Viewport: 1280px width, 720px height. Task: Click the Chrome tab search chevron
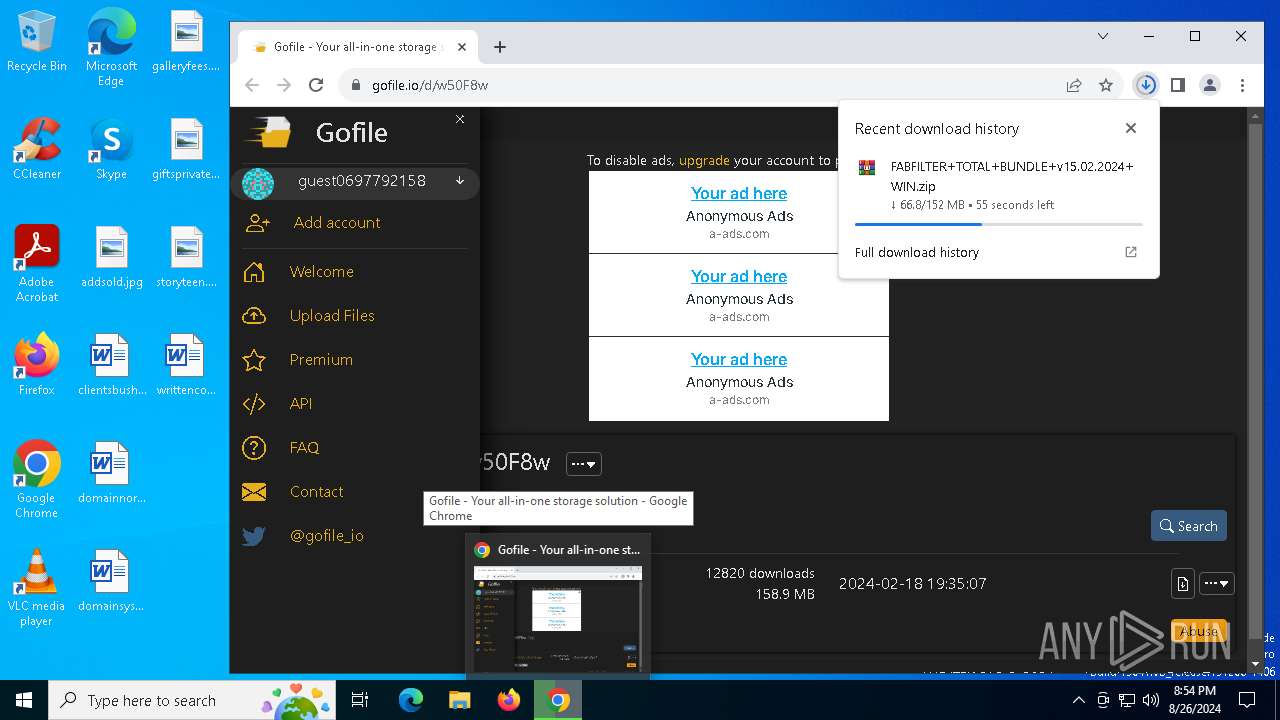(x=1103, y=36)
